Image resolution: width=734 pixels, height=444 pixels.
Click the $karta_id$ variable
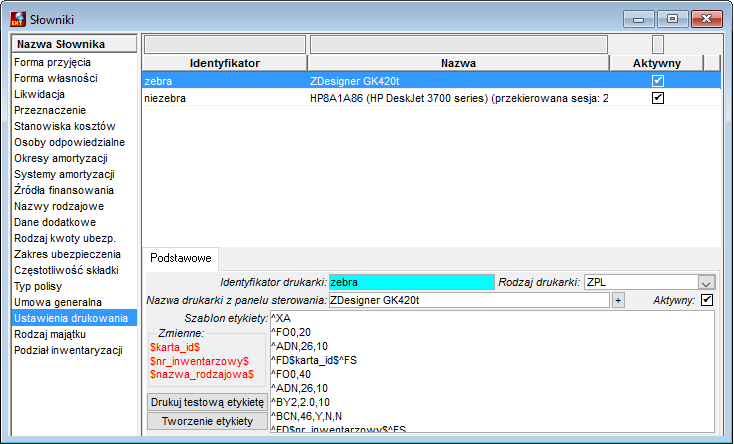(175, 347)
